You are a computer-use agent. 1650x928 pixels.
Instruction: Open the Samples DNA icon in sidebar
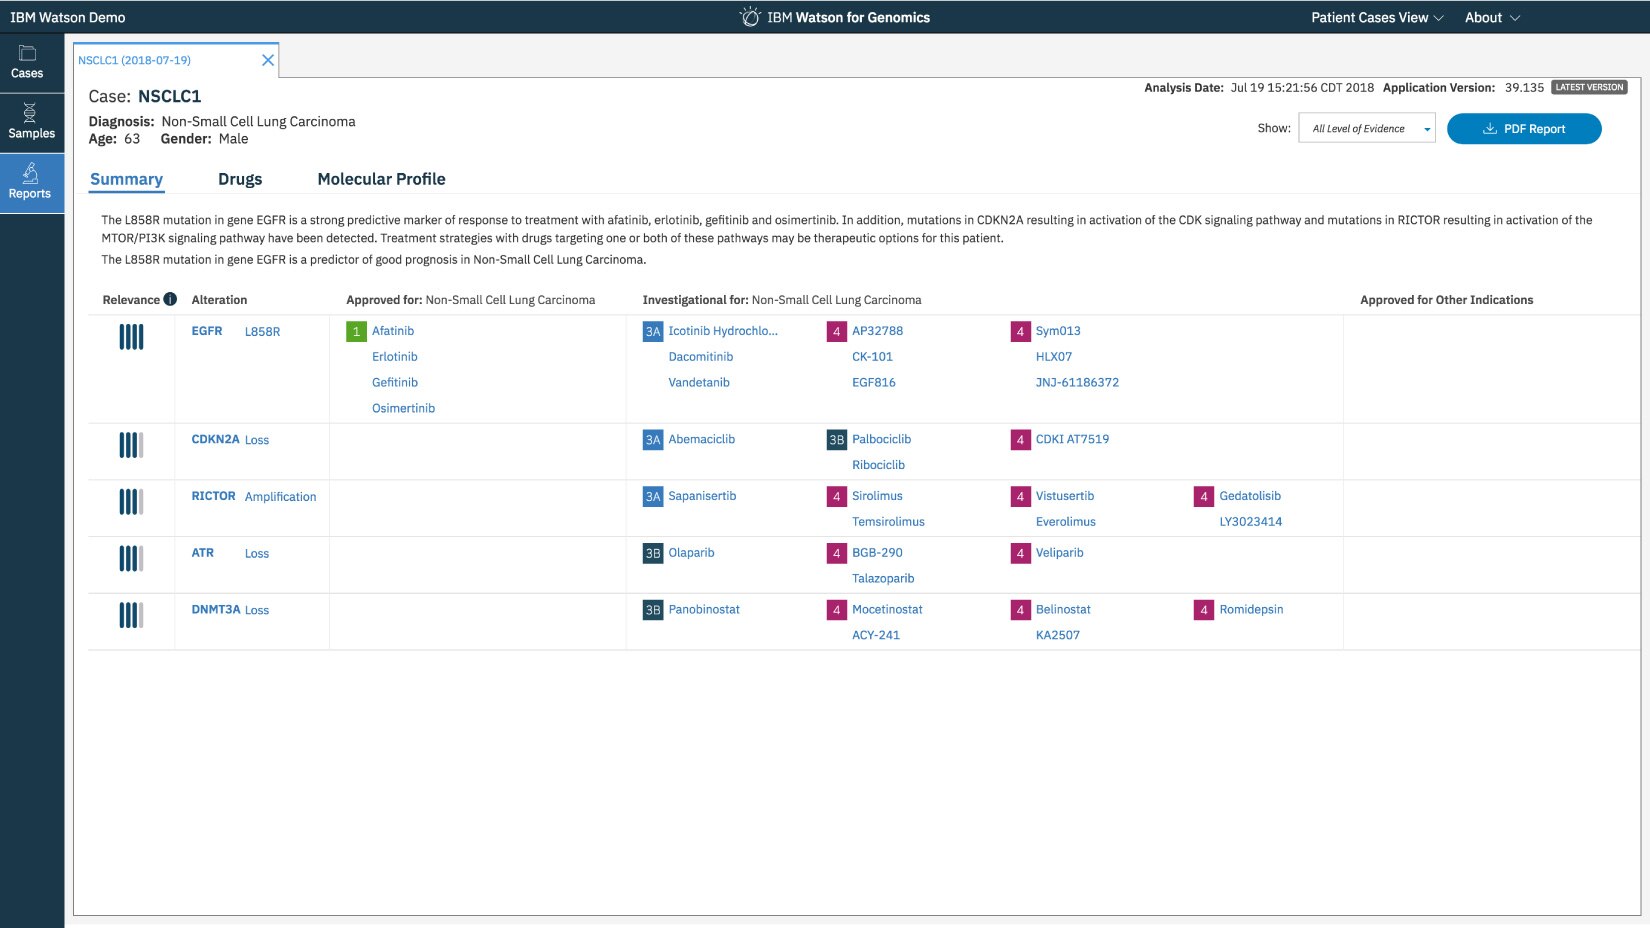click(x=30, y=113)
